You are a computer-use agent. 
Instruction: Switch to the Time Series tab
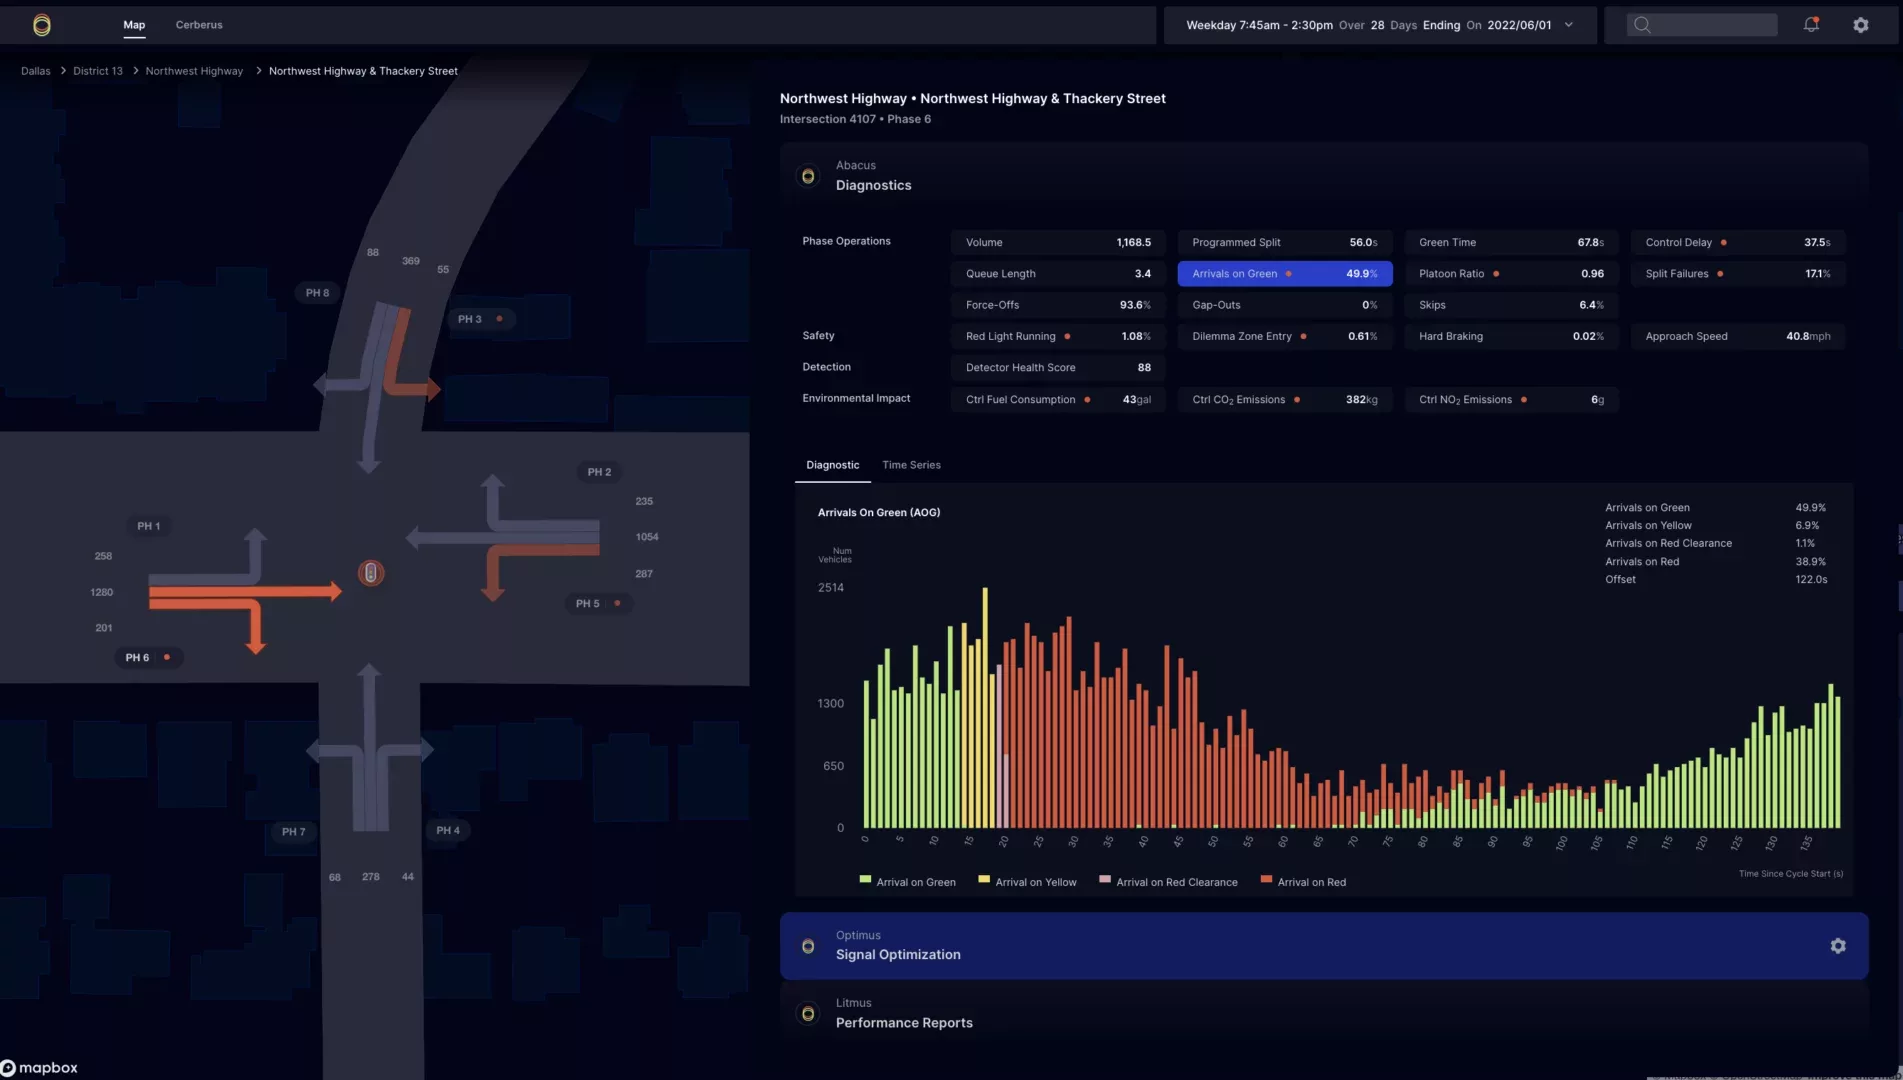click(911, 465)
